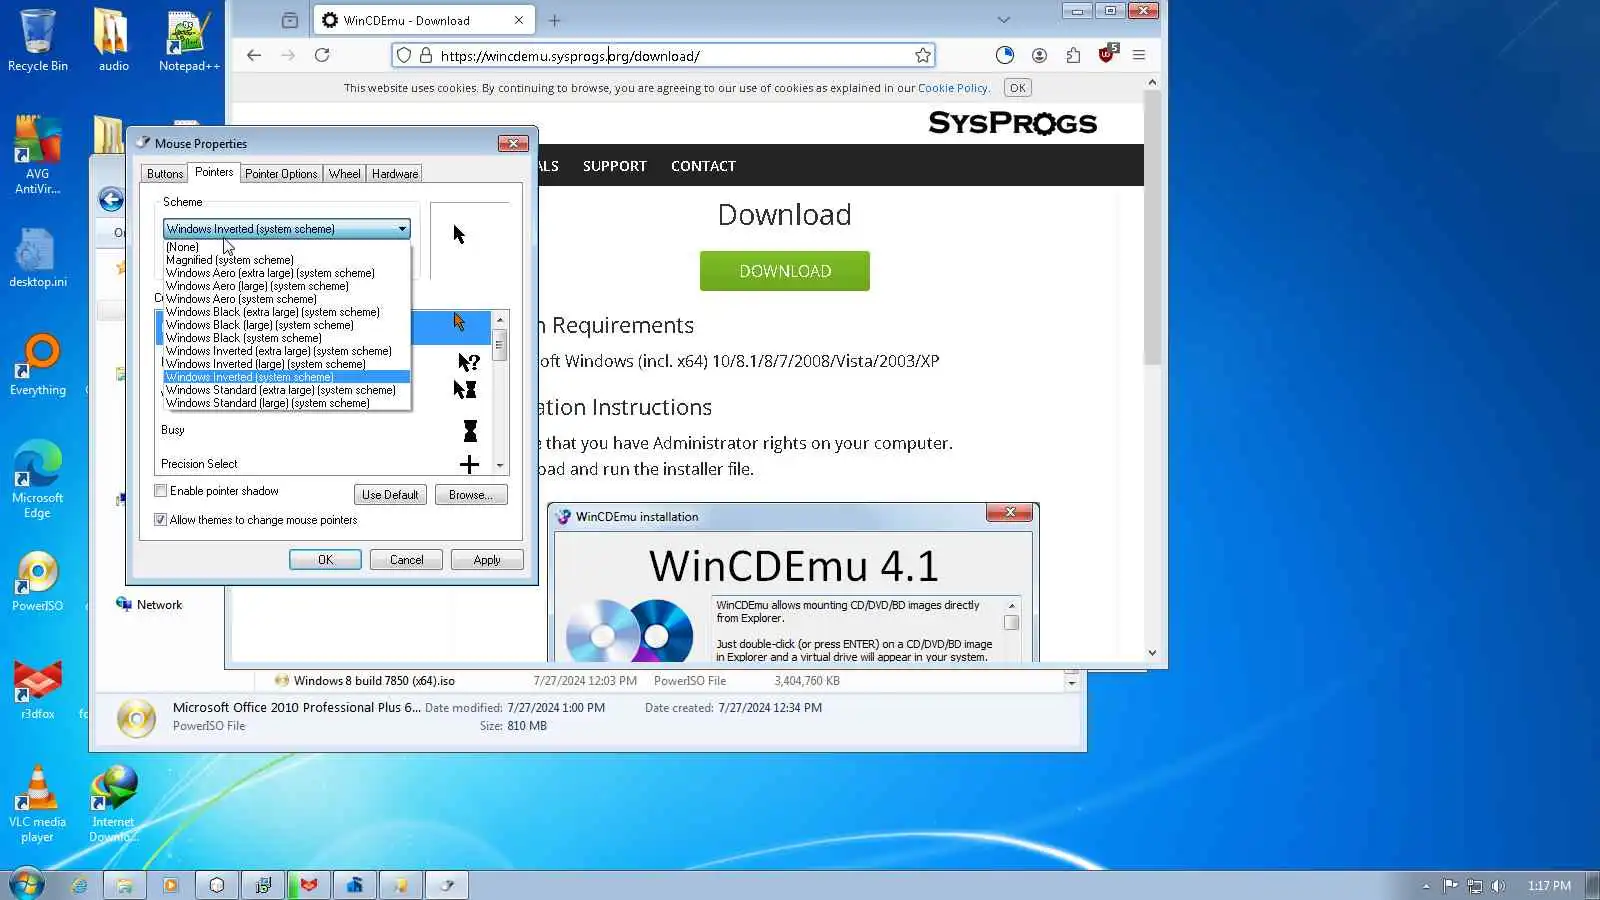The height and width of the screenshot is (900, 1600).
Task: Click the Use Default button
Action: (390, 495)
